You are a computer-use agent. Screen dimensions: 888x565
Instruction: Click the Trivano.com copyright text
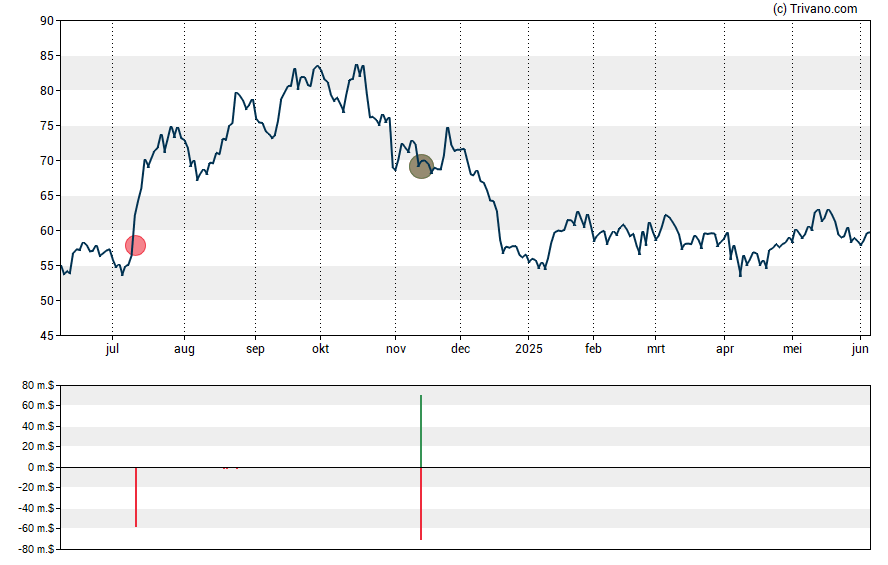pos(815,8)
